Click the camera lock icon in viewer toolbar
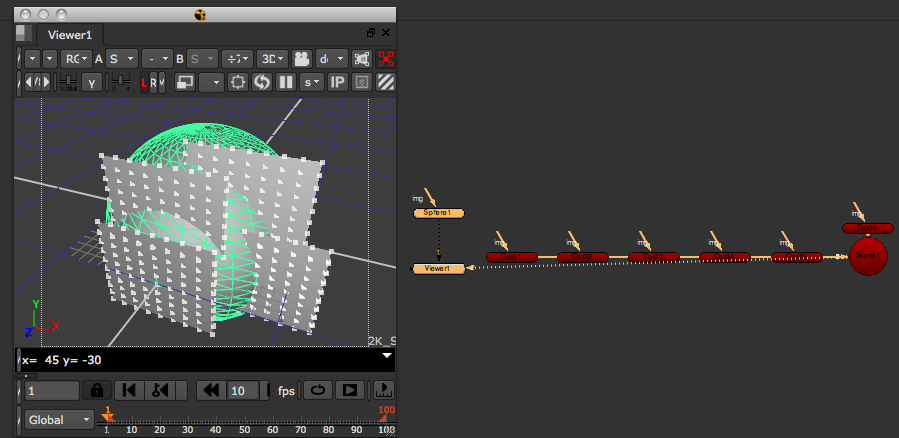The height and width of the screenshot is (438, 899). [301, 59]
